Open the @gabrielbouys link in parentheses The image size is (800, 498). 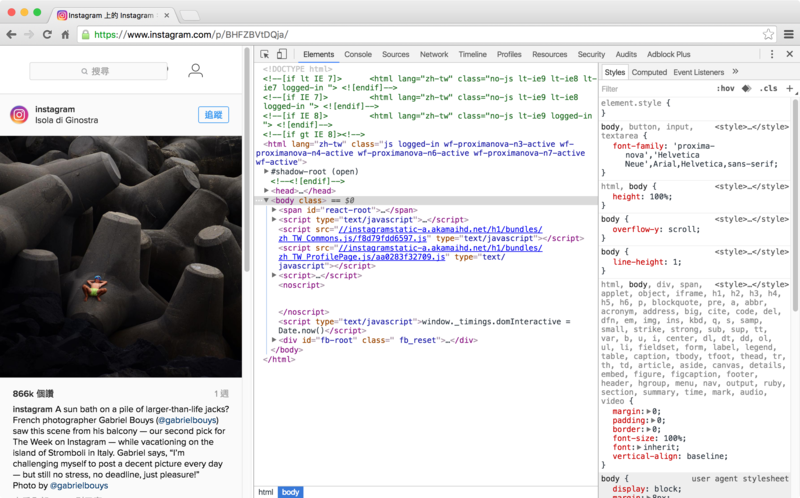coord(187,420)
